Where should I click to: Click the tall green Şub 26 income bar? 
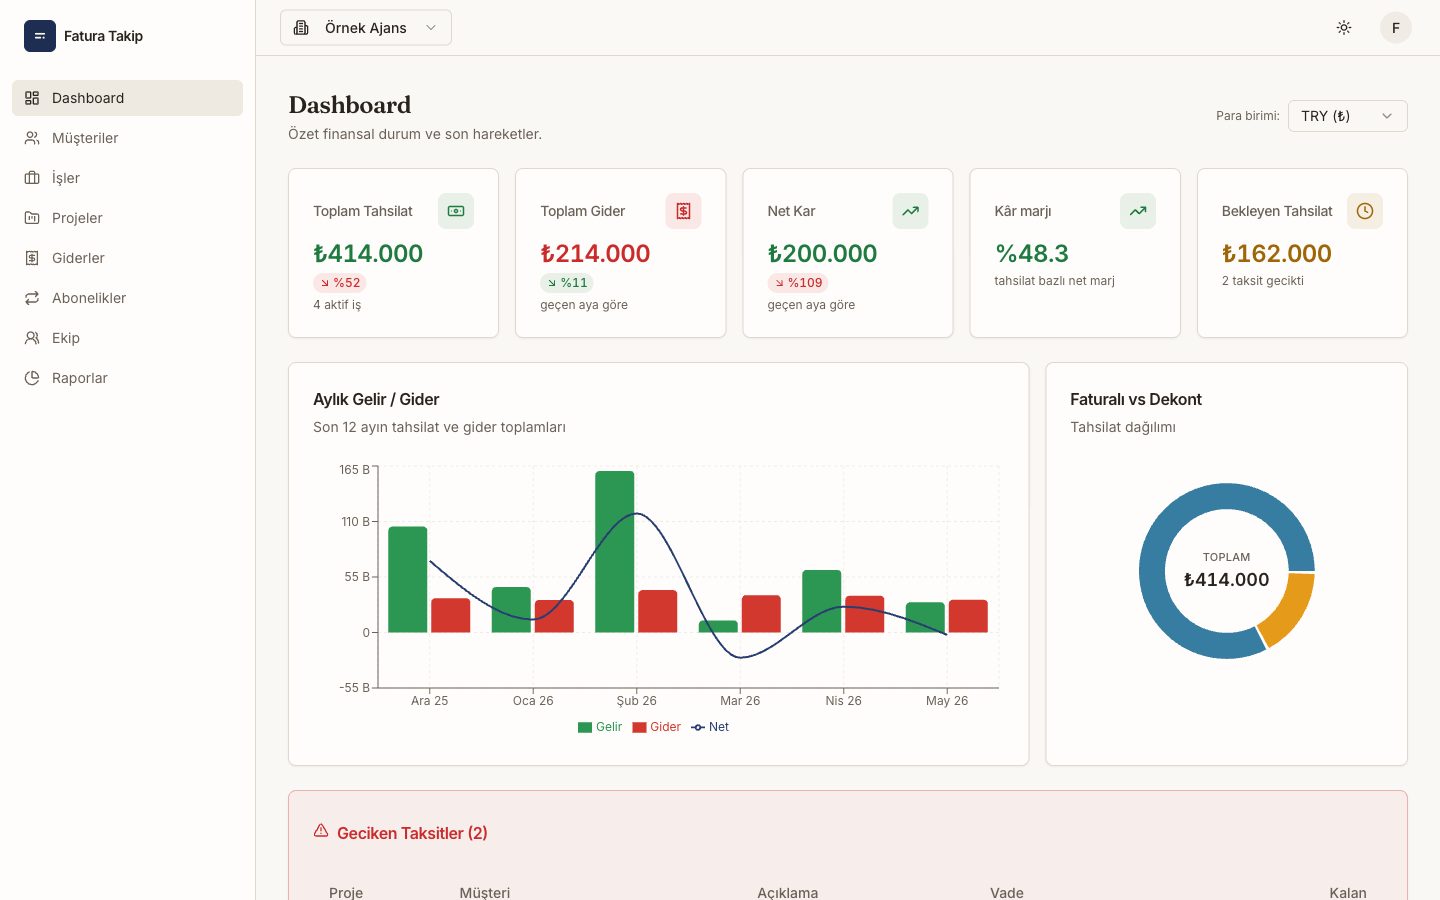coord(615,552)
